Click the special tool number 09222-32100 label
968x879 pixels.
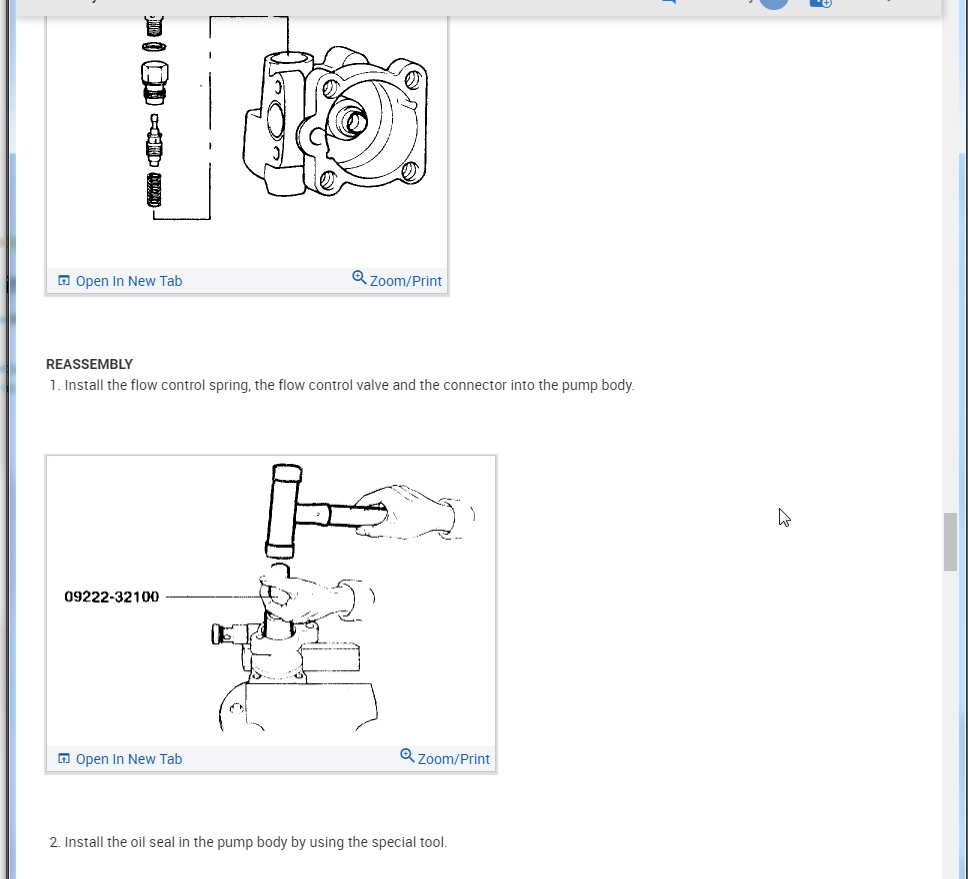pos(112,597)
